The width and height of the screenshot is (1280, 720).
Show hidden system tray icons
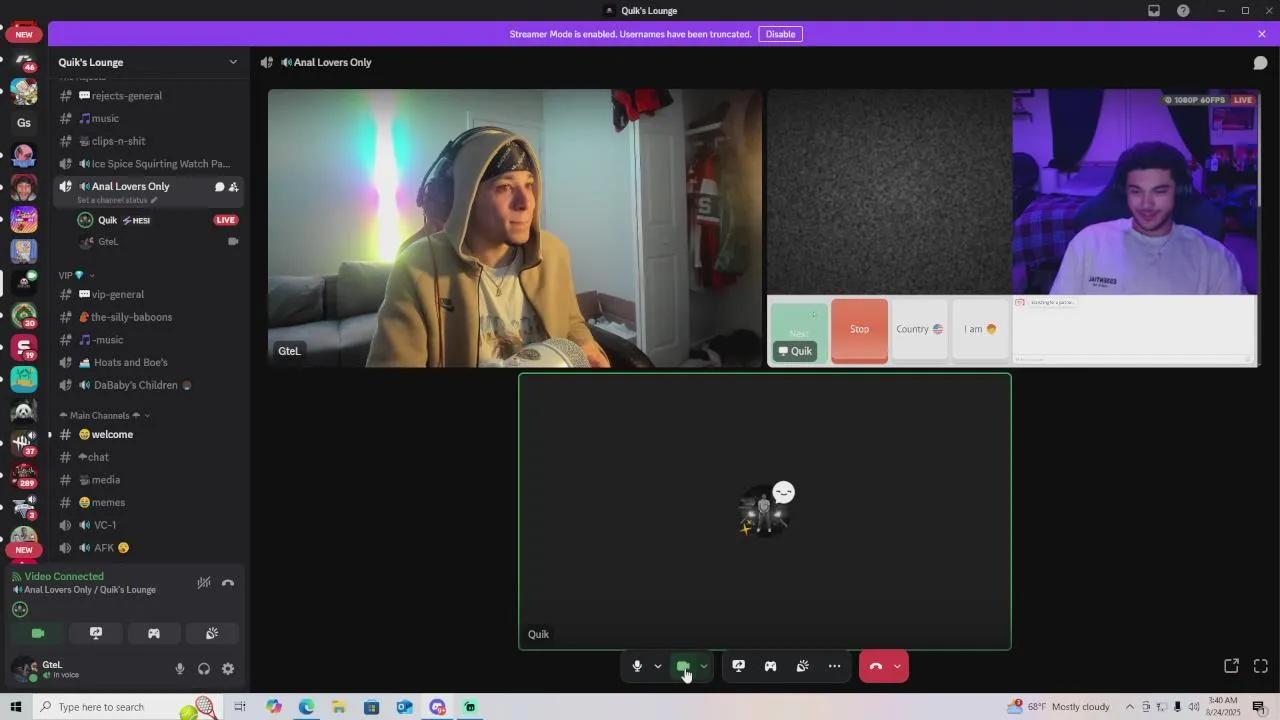pyautogui.click(x=1129, y=707)
